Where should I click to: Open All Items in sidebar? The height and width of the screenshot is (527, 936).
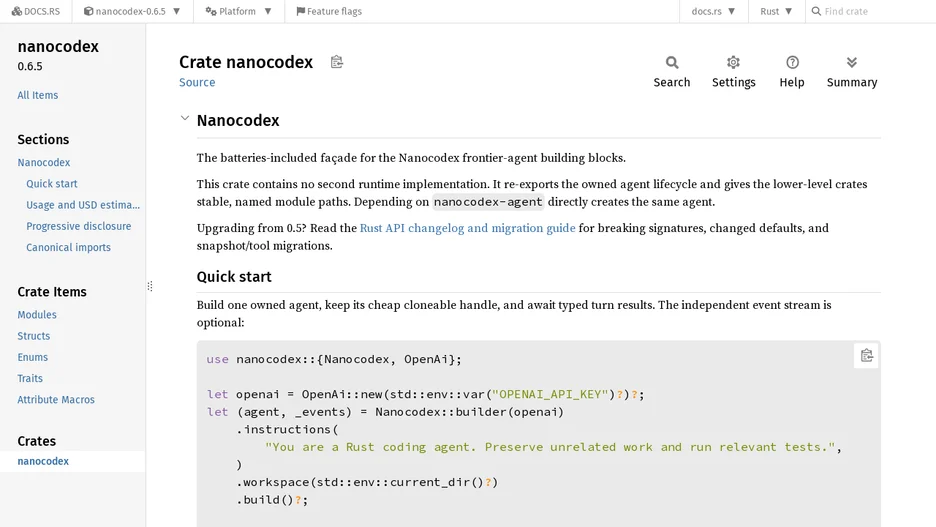38,95
